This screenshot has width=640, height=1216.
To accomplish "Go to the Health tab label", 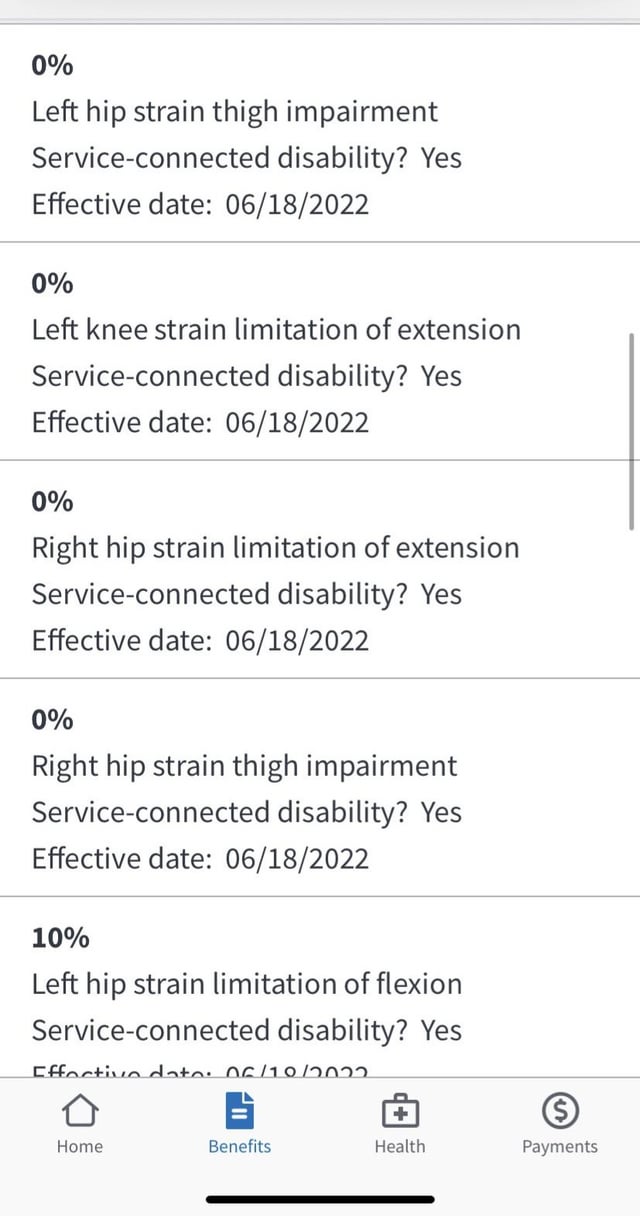I will [x=400, y=1147].
